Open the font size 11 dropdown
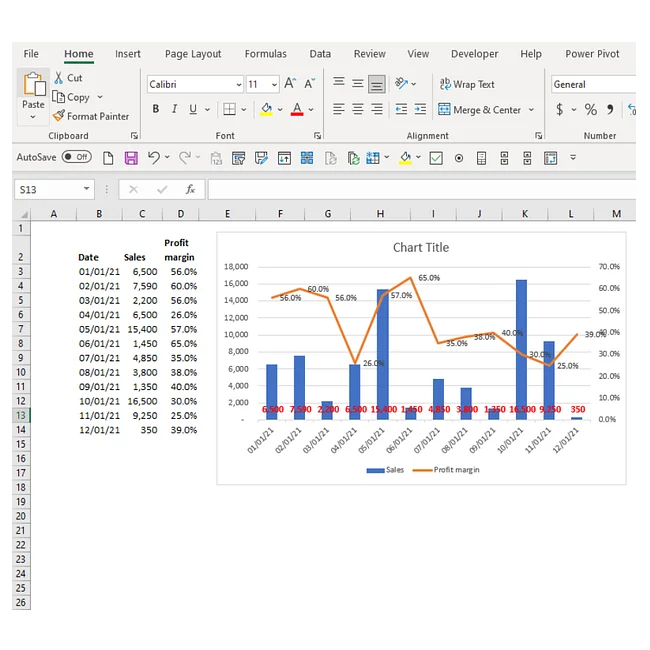This screenshot has width=650, height=650. pos(274,85)
